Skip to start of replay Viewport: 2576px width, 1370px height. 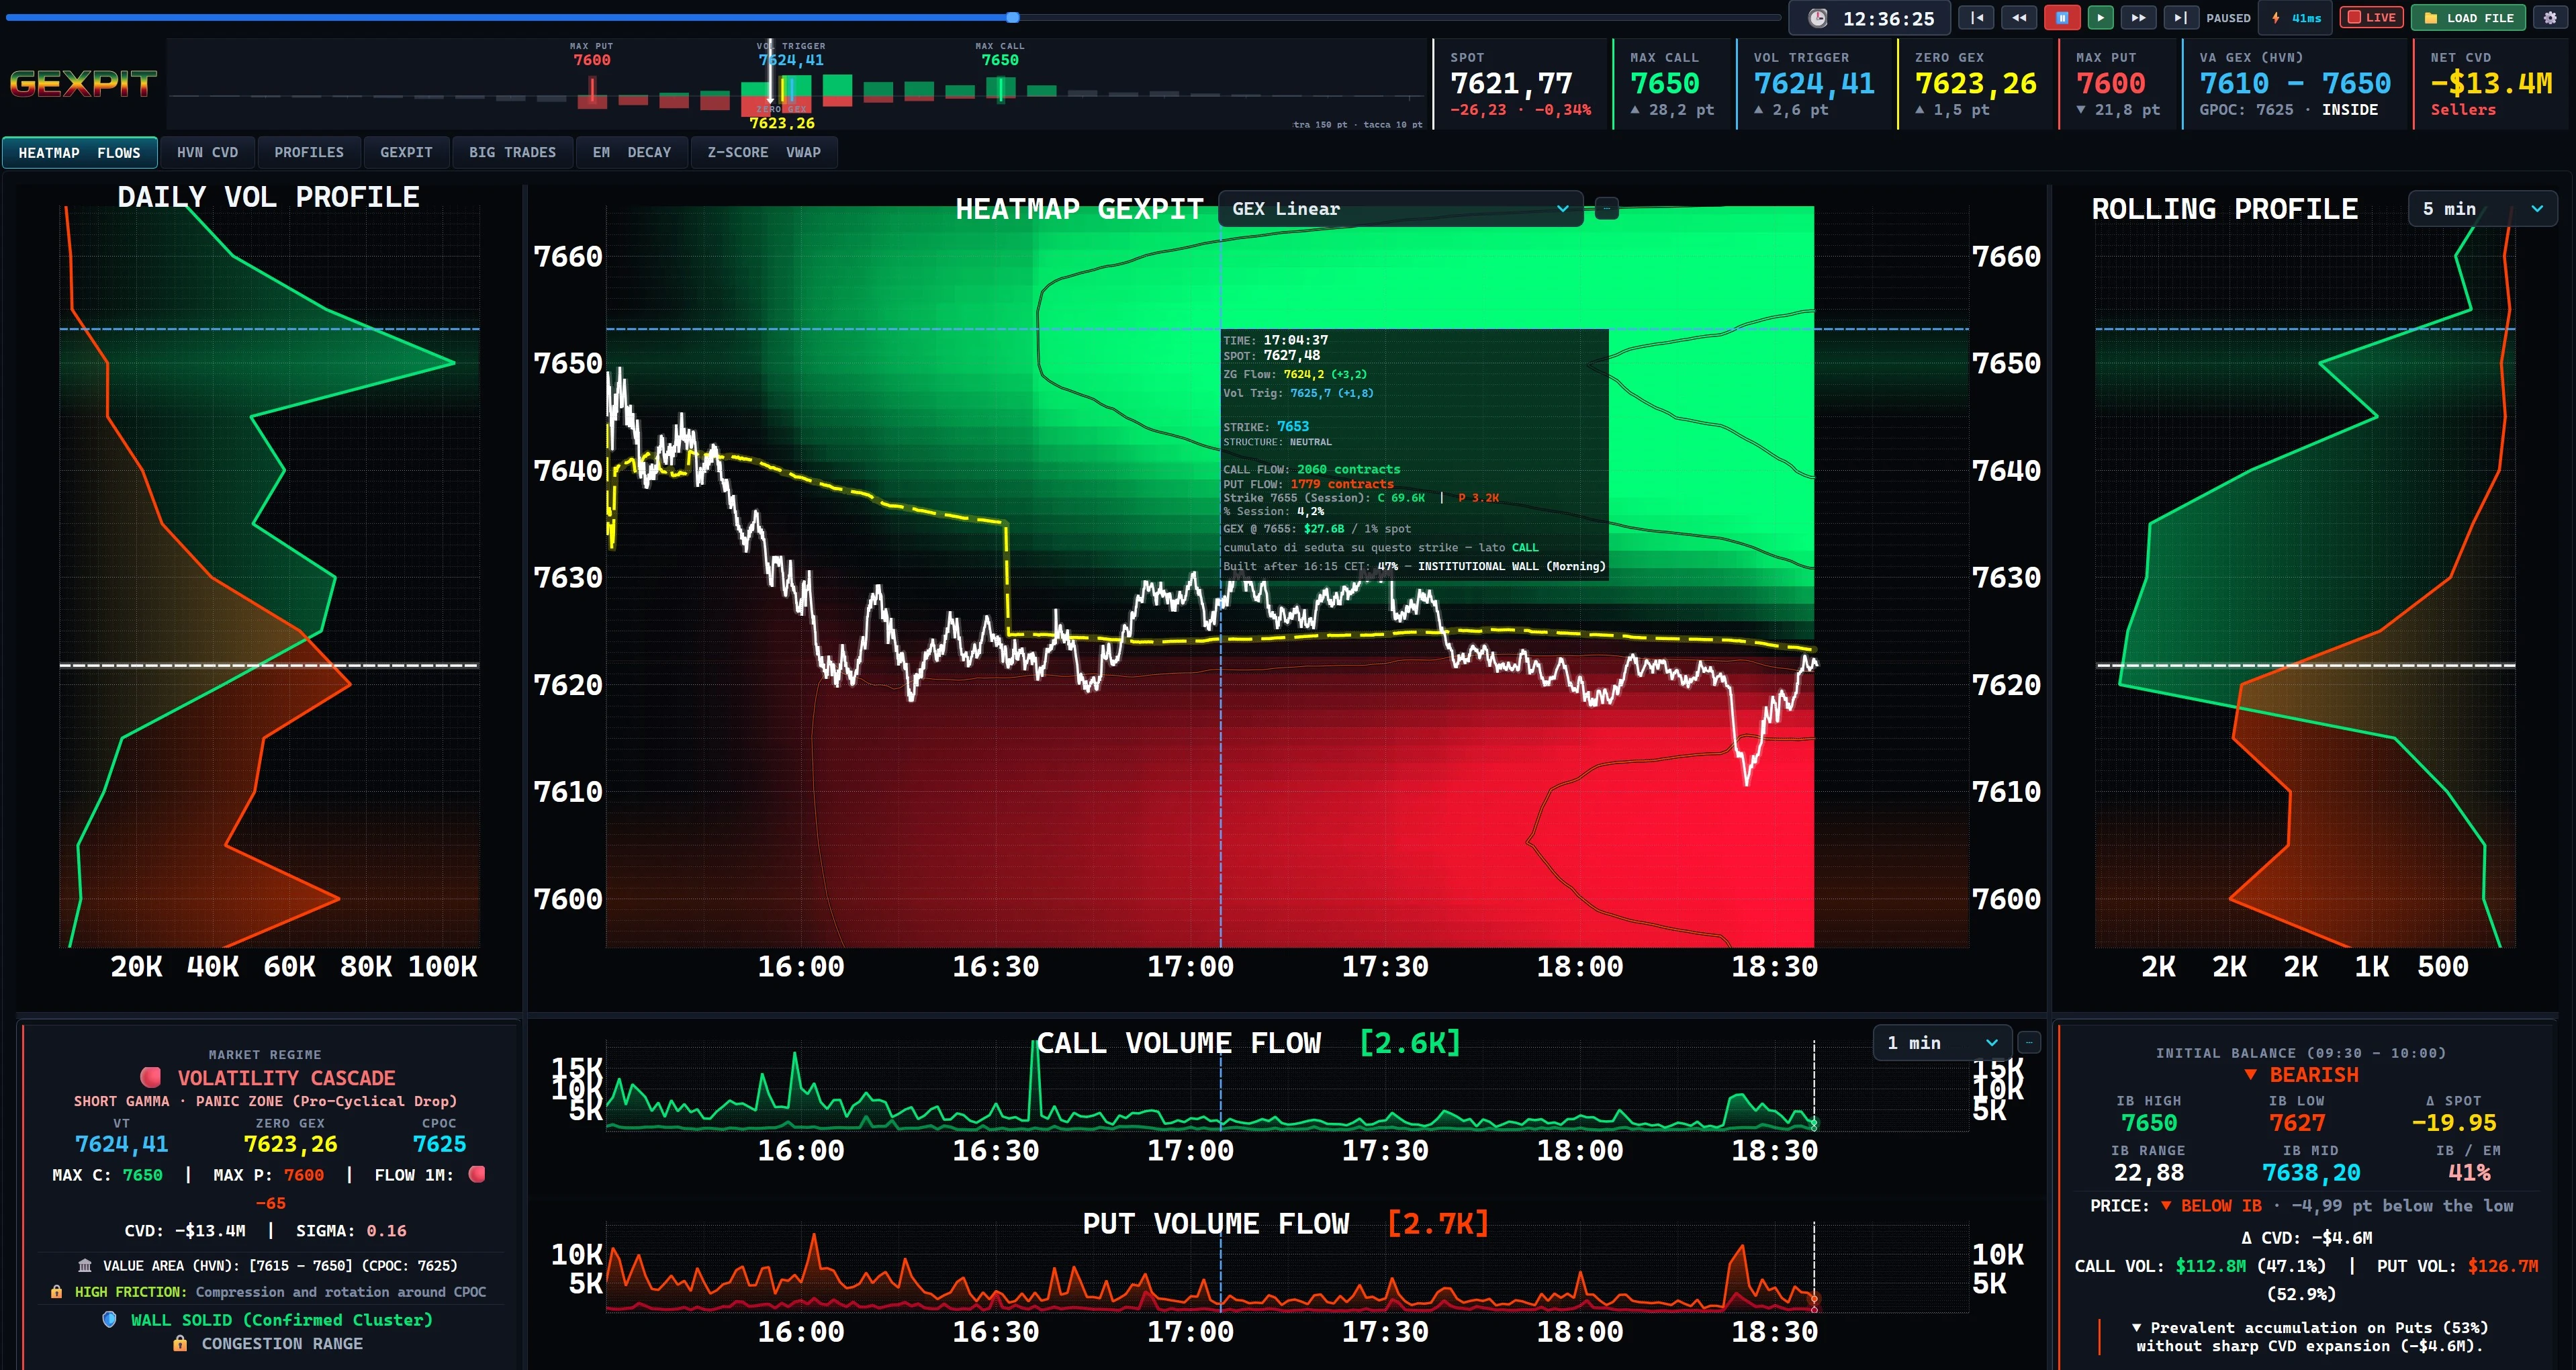(1976, 18)
